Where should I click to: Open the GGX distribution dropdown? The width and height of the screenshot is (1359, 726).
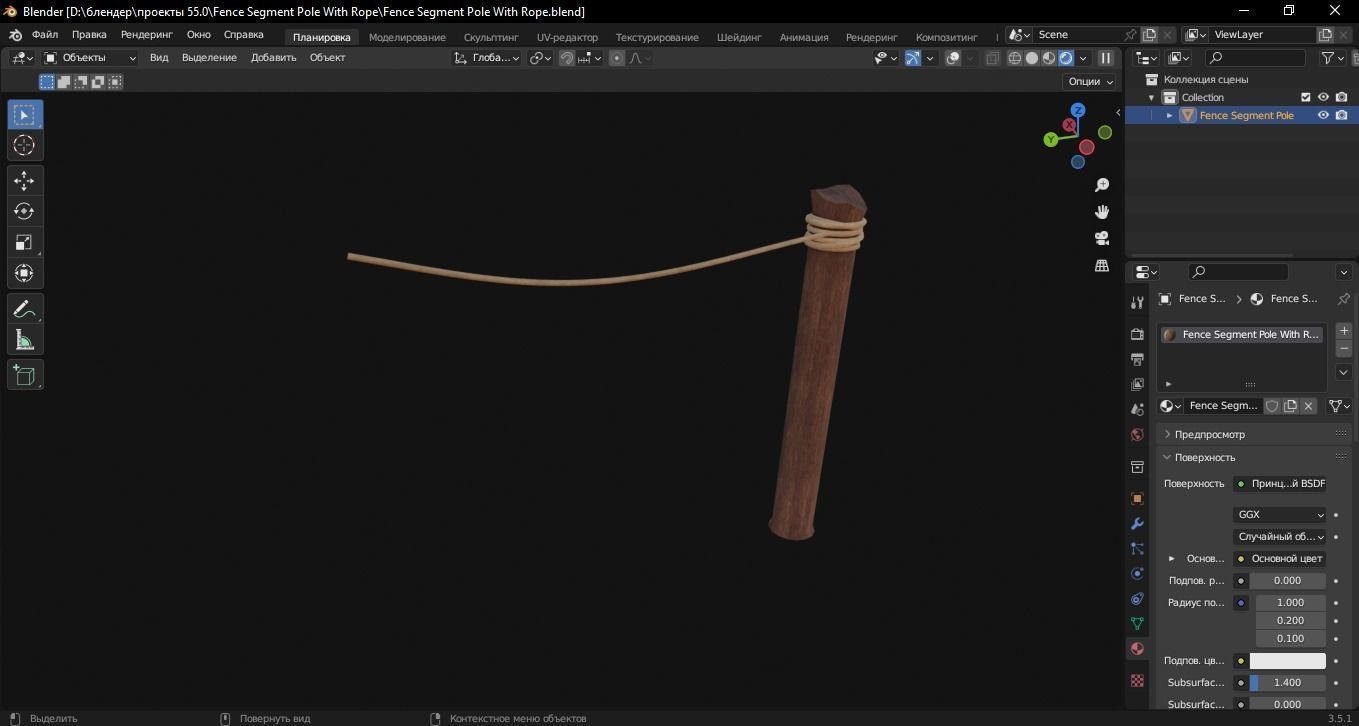click(x=1279, y=514)
